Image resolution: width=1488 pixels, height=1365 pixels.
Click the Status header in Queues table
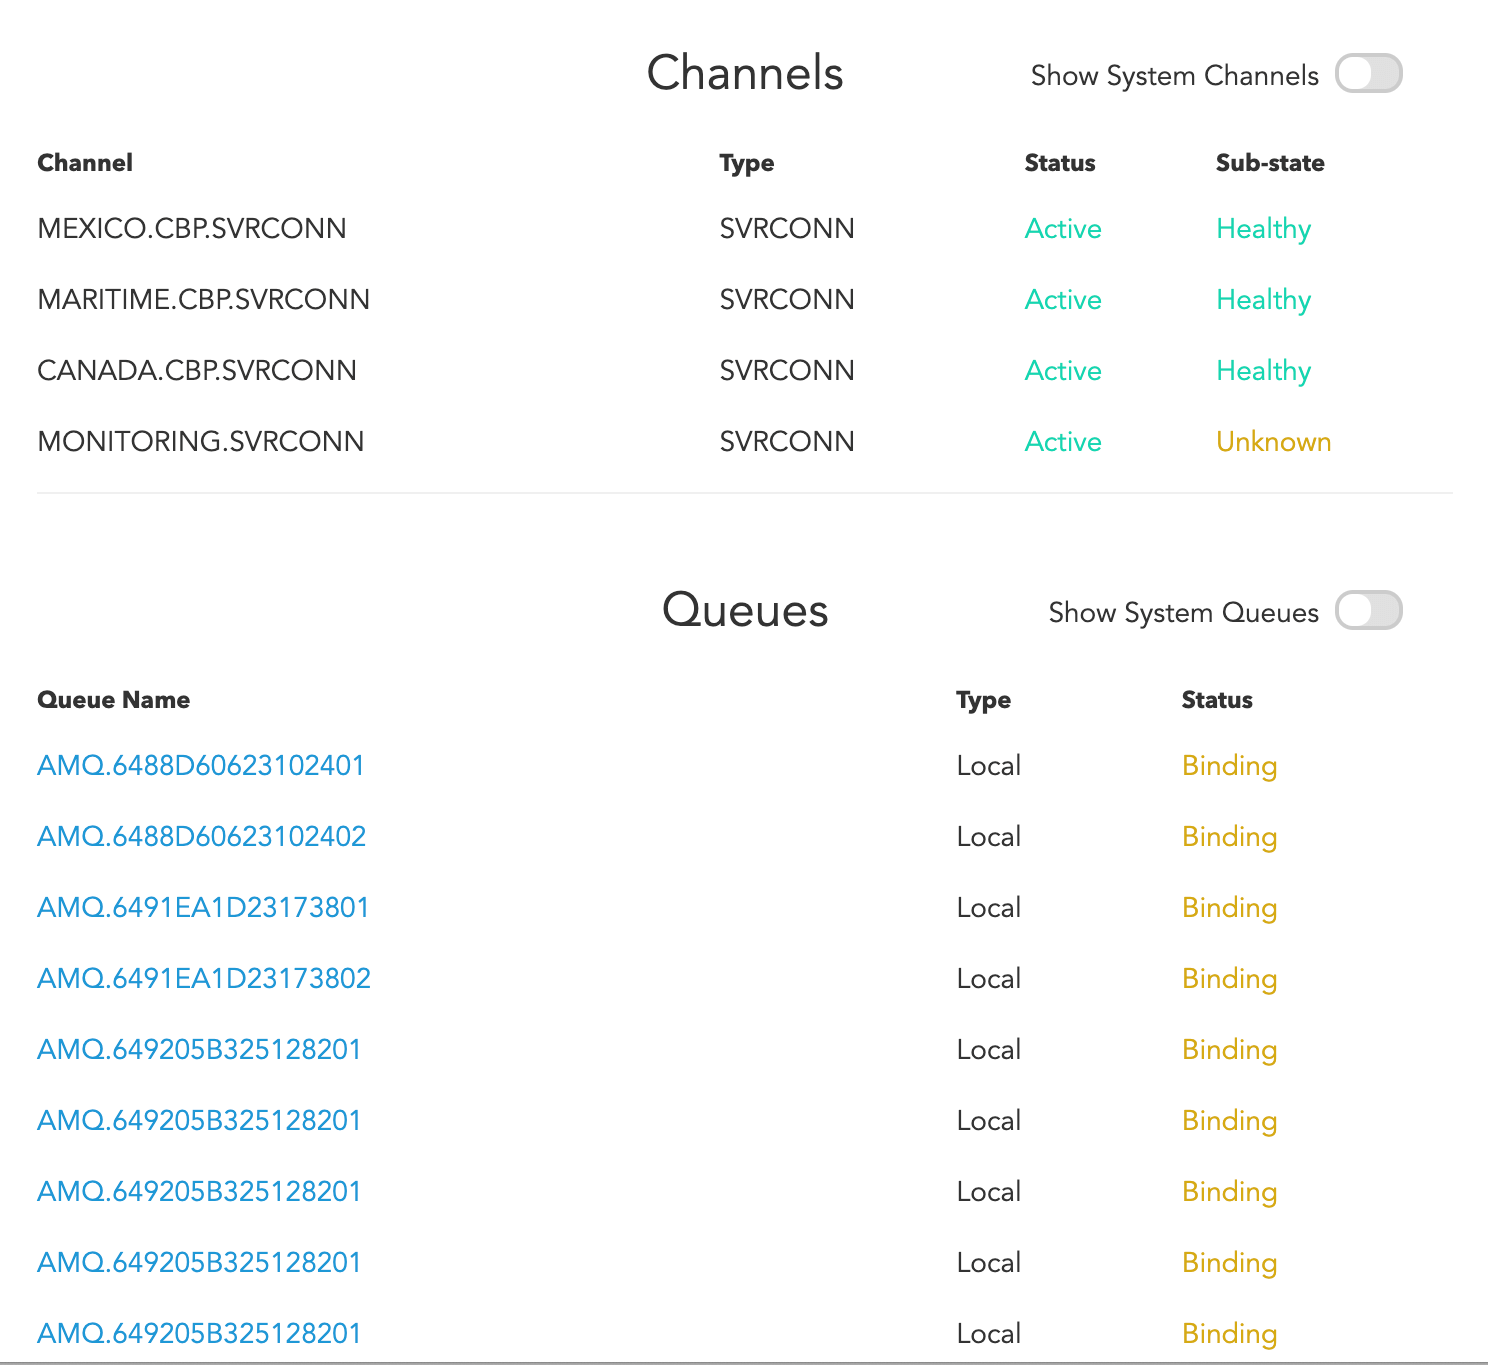(x=1217, y=700)
